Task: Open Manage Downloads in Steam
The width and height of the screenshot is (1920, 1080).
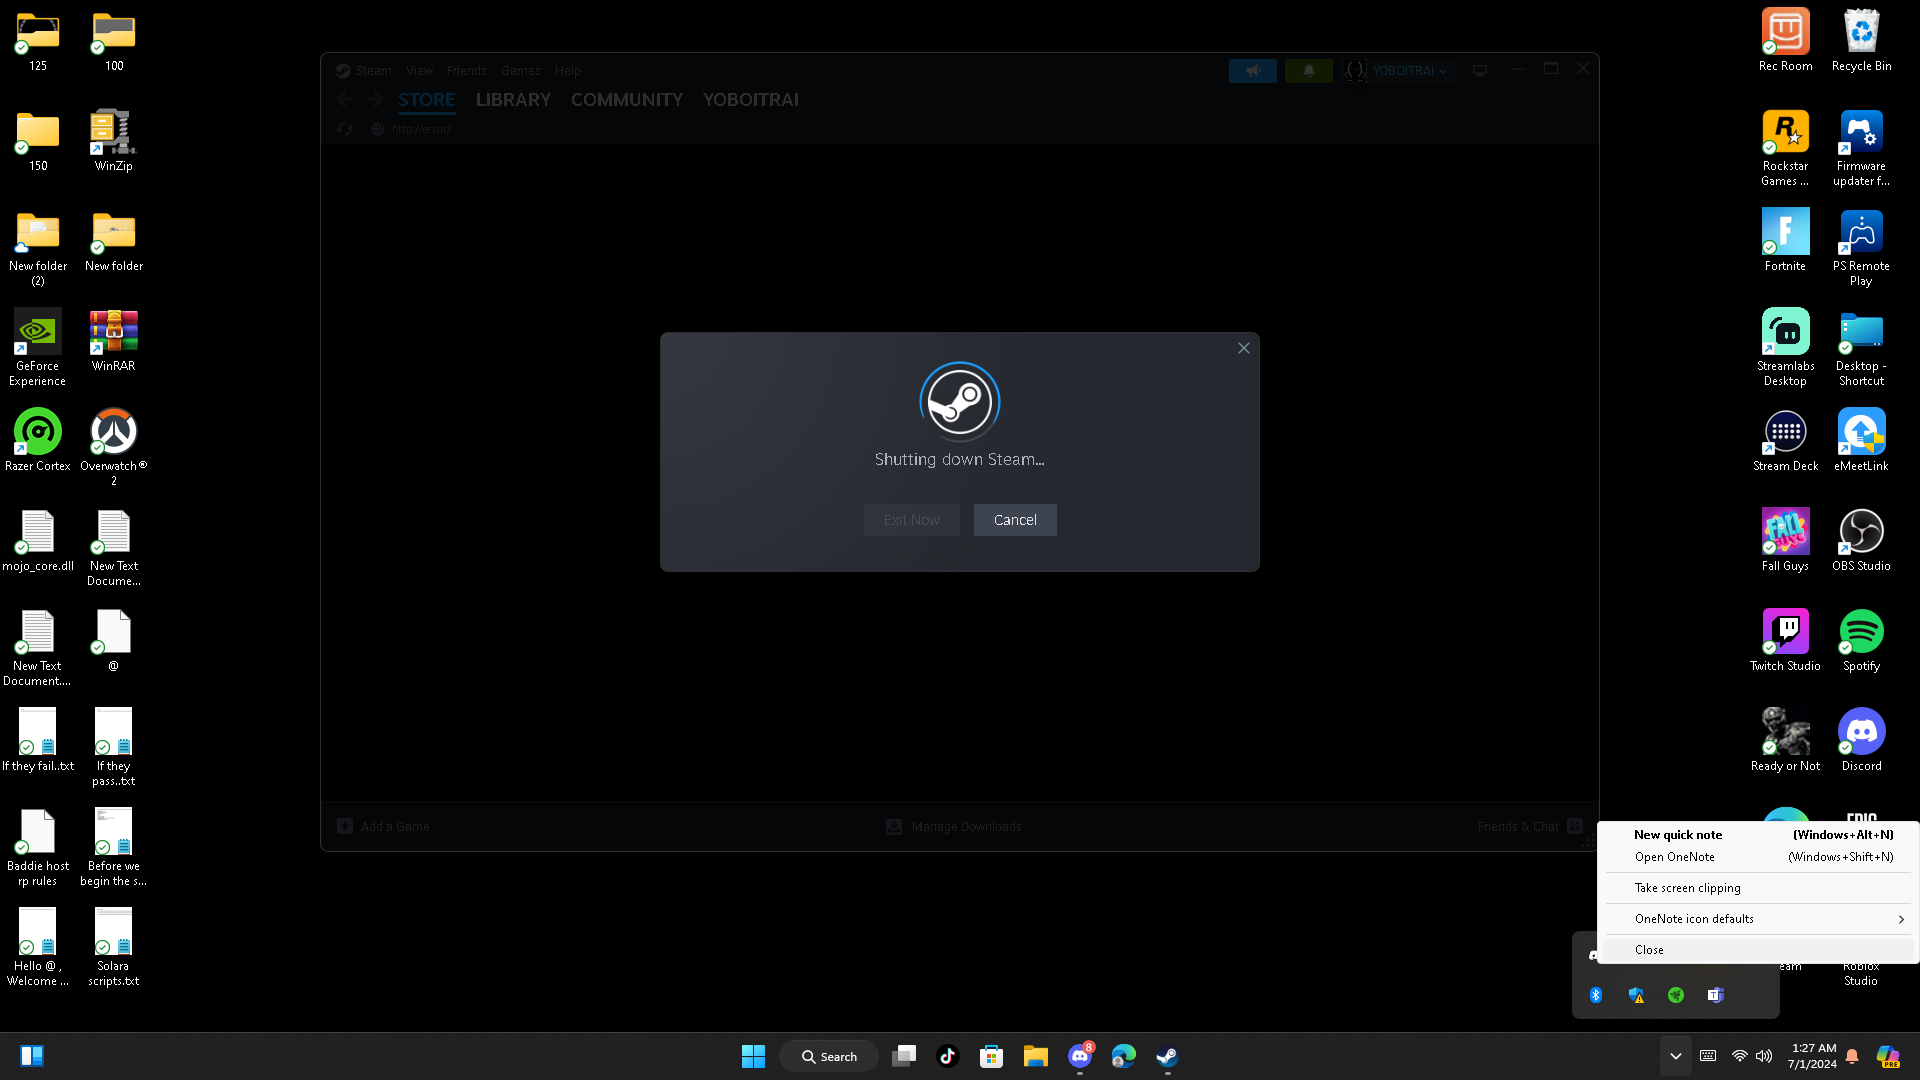Action: (x=954, y=827)
